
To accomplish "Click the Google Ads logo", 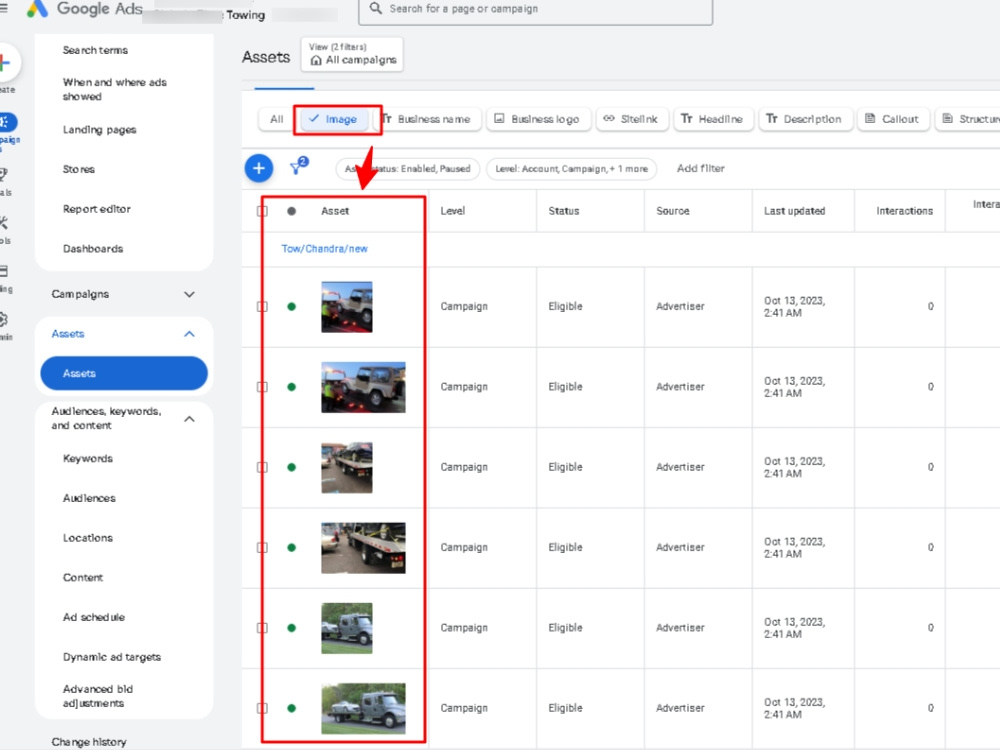I will [x=37, y=8].
